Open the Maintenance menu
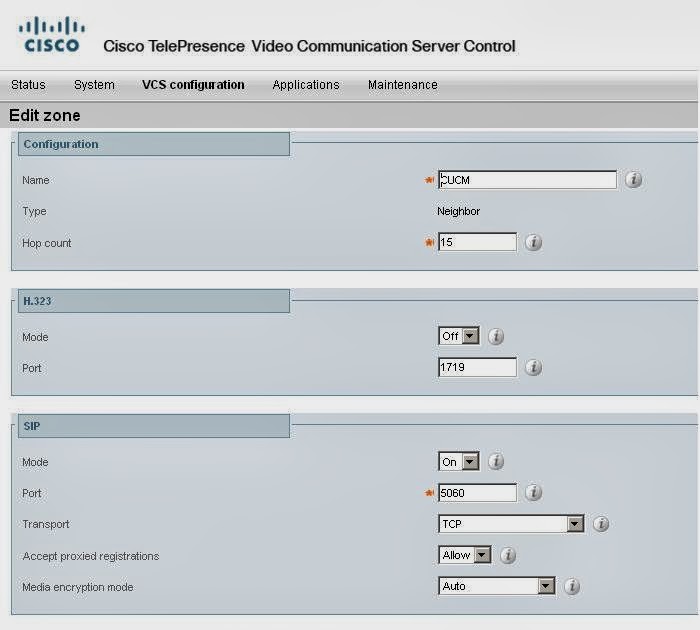The image size is (700, 630). click(x=403, y=85)
